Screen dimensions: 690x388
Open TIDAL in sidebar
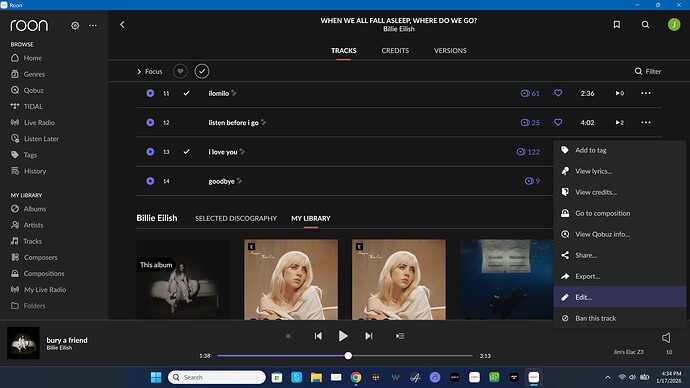tap(27, 106)
